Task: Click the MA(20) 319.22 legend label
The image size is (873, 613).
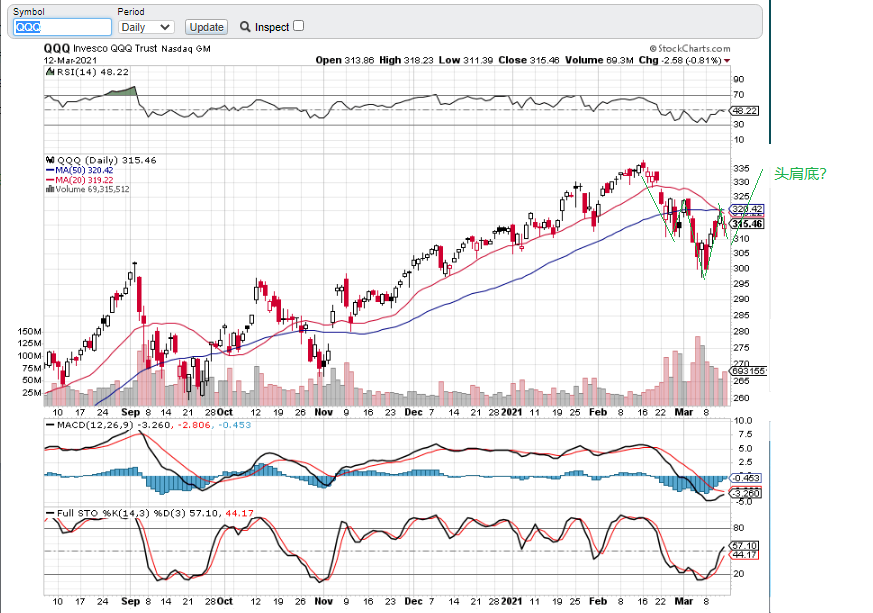Action: click(x=85, y=180)
